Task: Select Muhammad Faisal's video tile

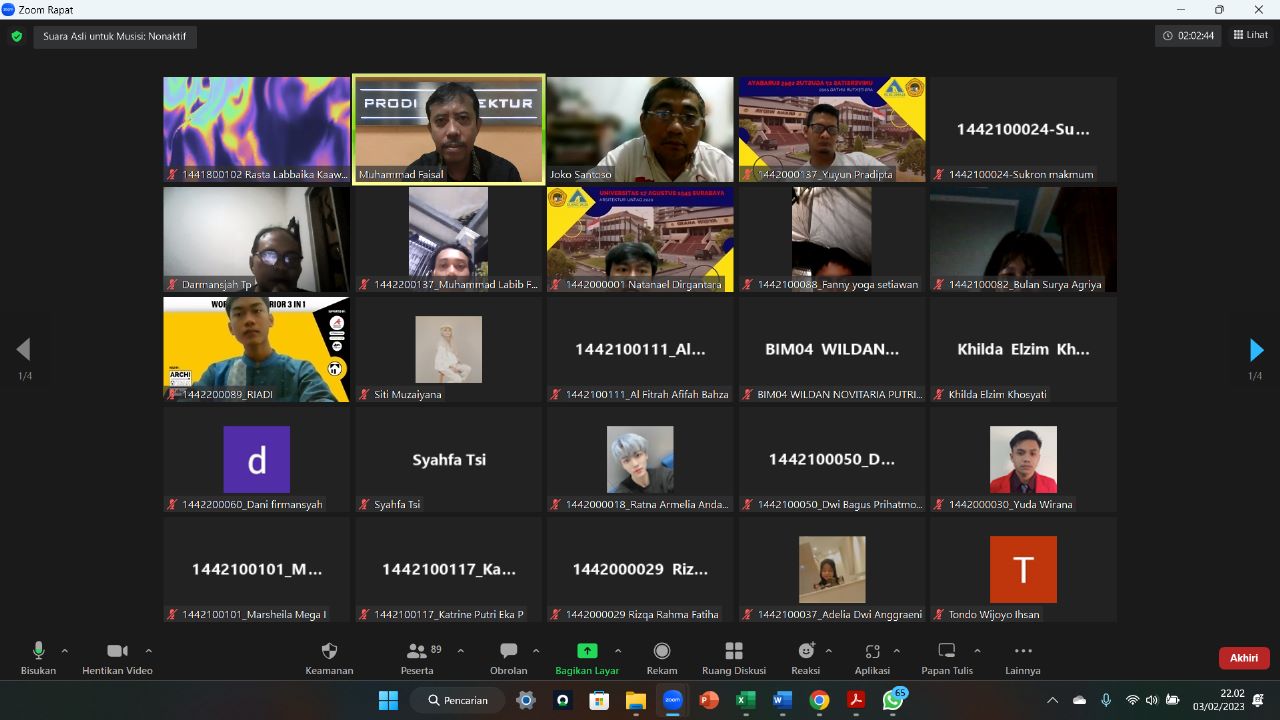Action: [448, 129]
